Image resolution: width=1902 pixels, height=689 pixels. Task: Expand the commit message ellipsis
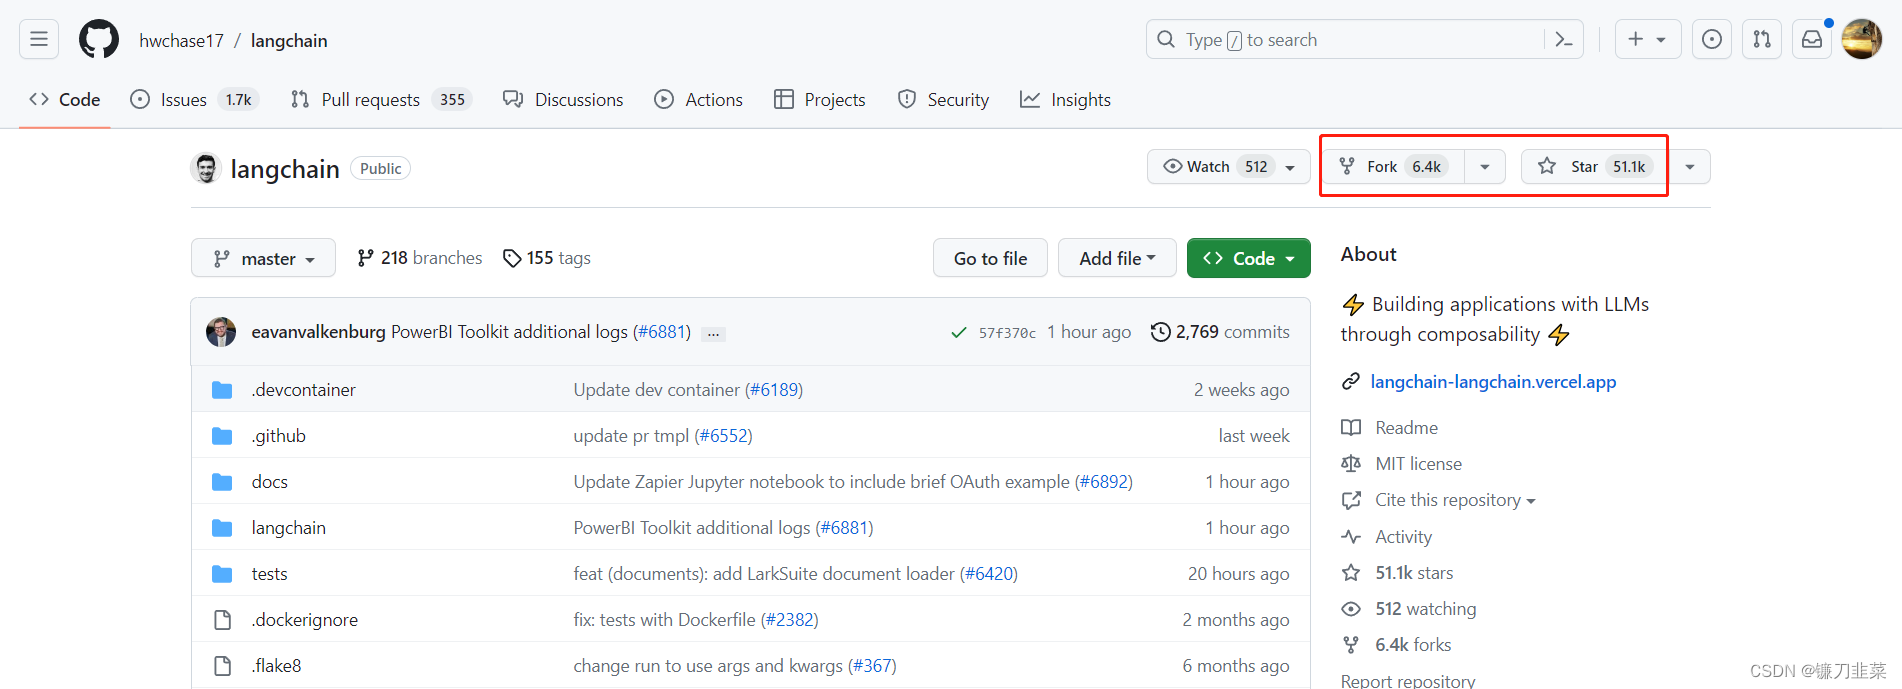(x=713, y=333)
